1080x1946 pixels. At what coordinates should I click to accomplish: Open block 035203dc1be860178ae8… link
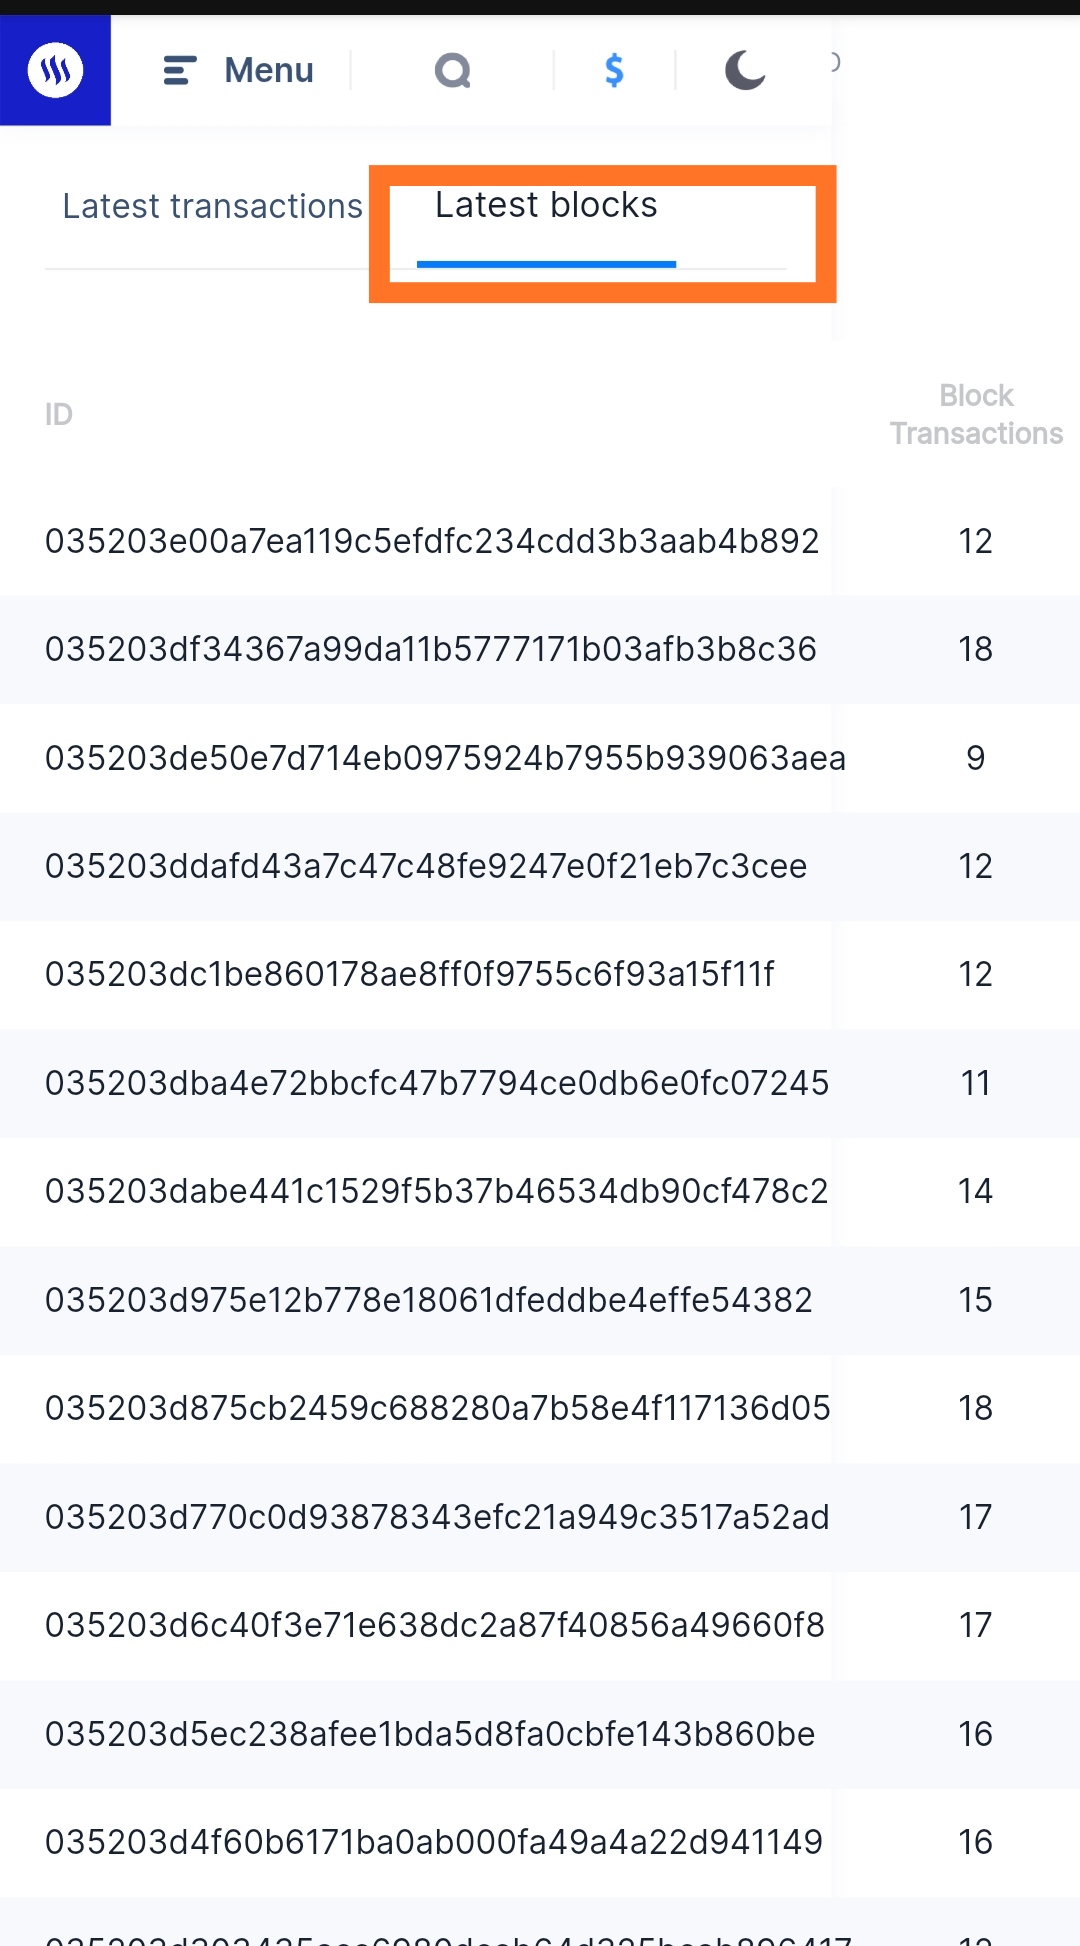coord(410,974)
